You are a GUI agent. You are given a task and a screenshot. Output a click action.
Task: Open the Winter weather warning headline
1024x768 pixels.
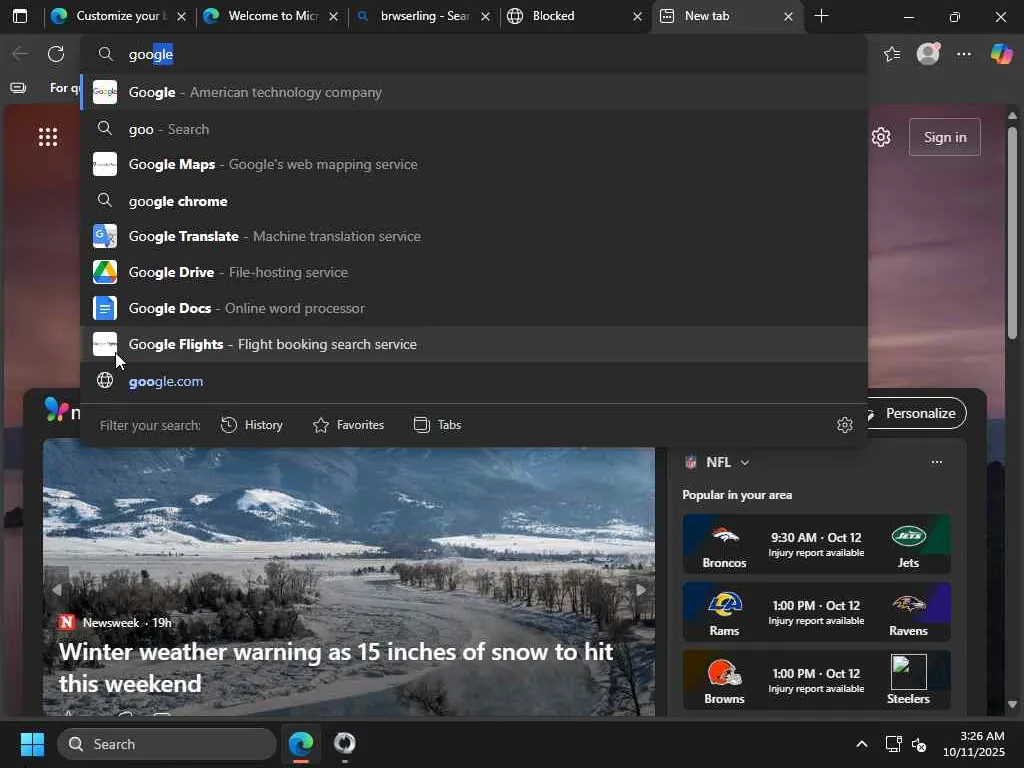click(336, 667)
